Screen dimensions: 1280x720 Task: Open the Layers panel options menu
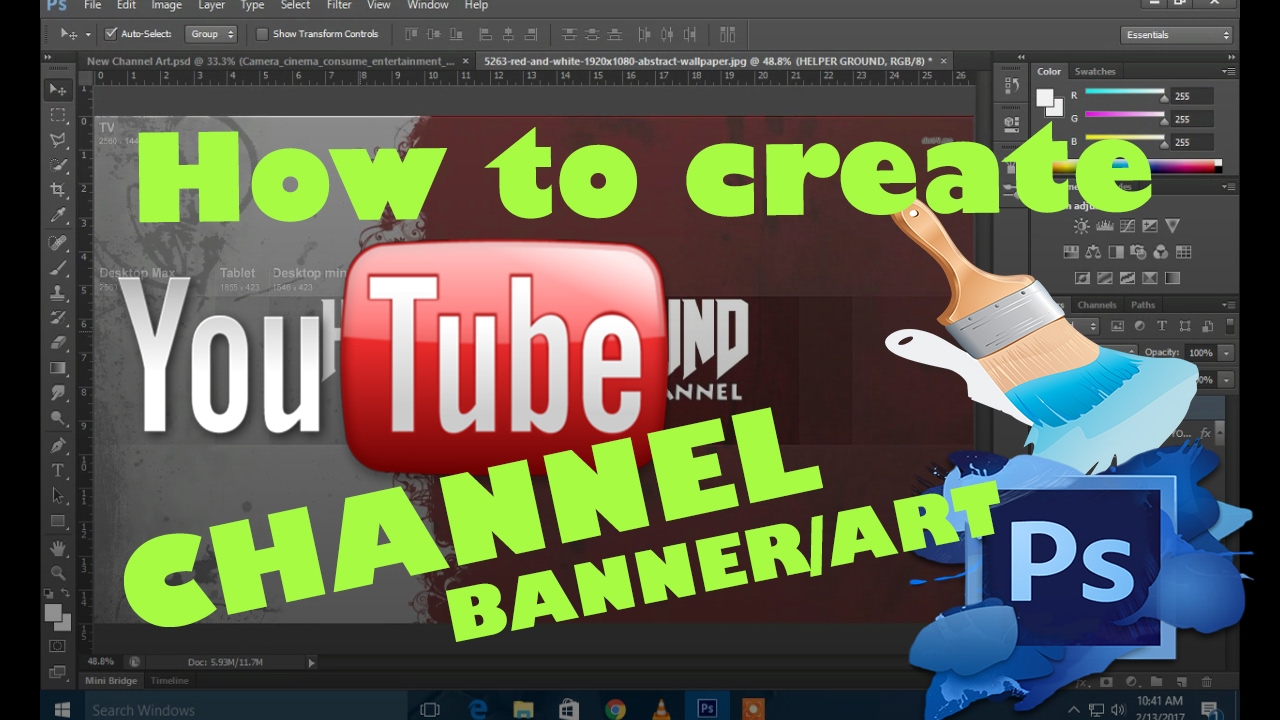[x=1229, y=305]
